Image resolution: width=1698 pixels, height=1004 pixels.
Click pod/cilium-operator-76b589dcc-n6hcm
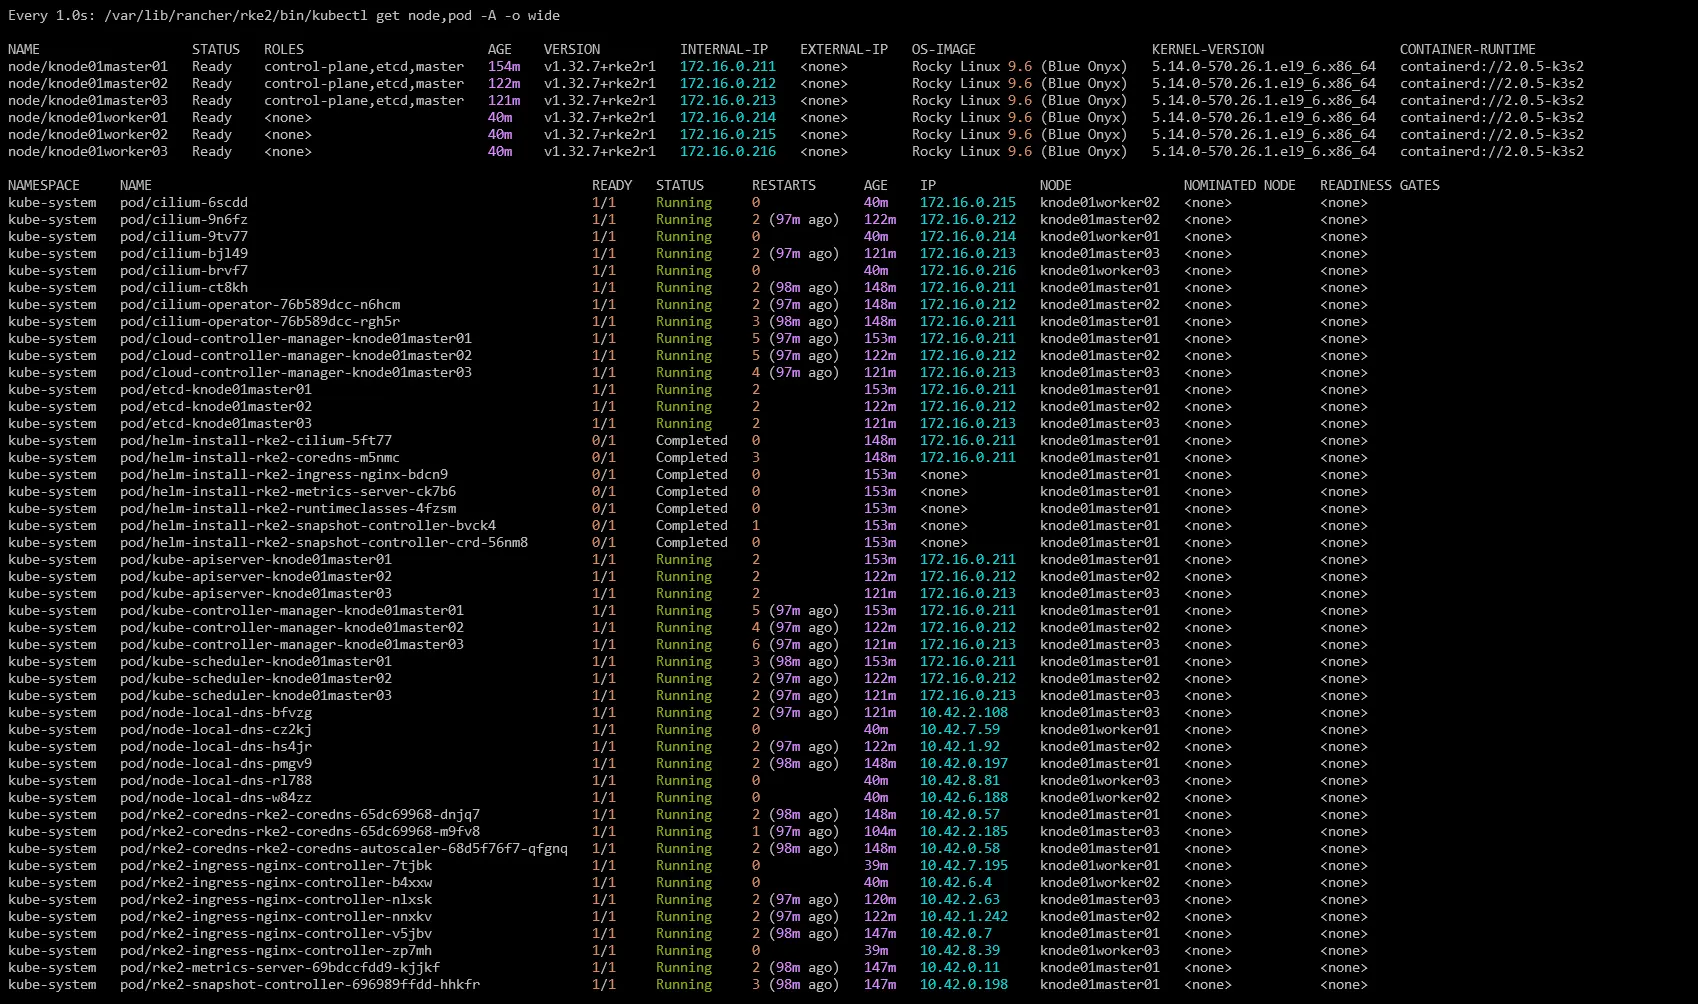tap(260, 304)
